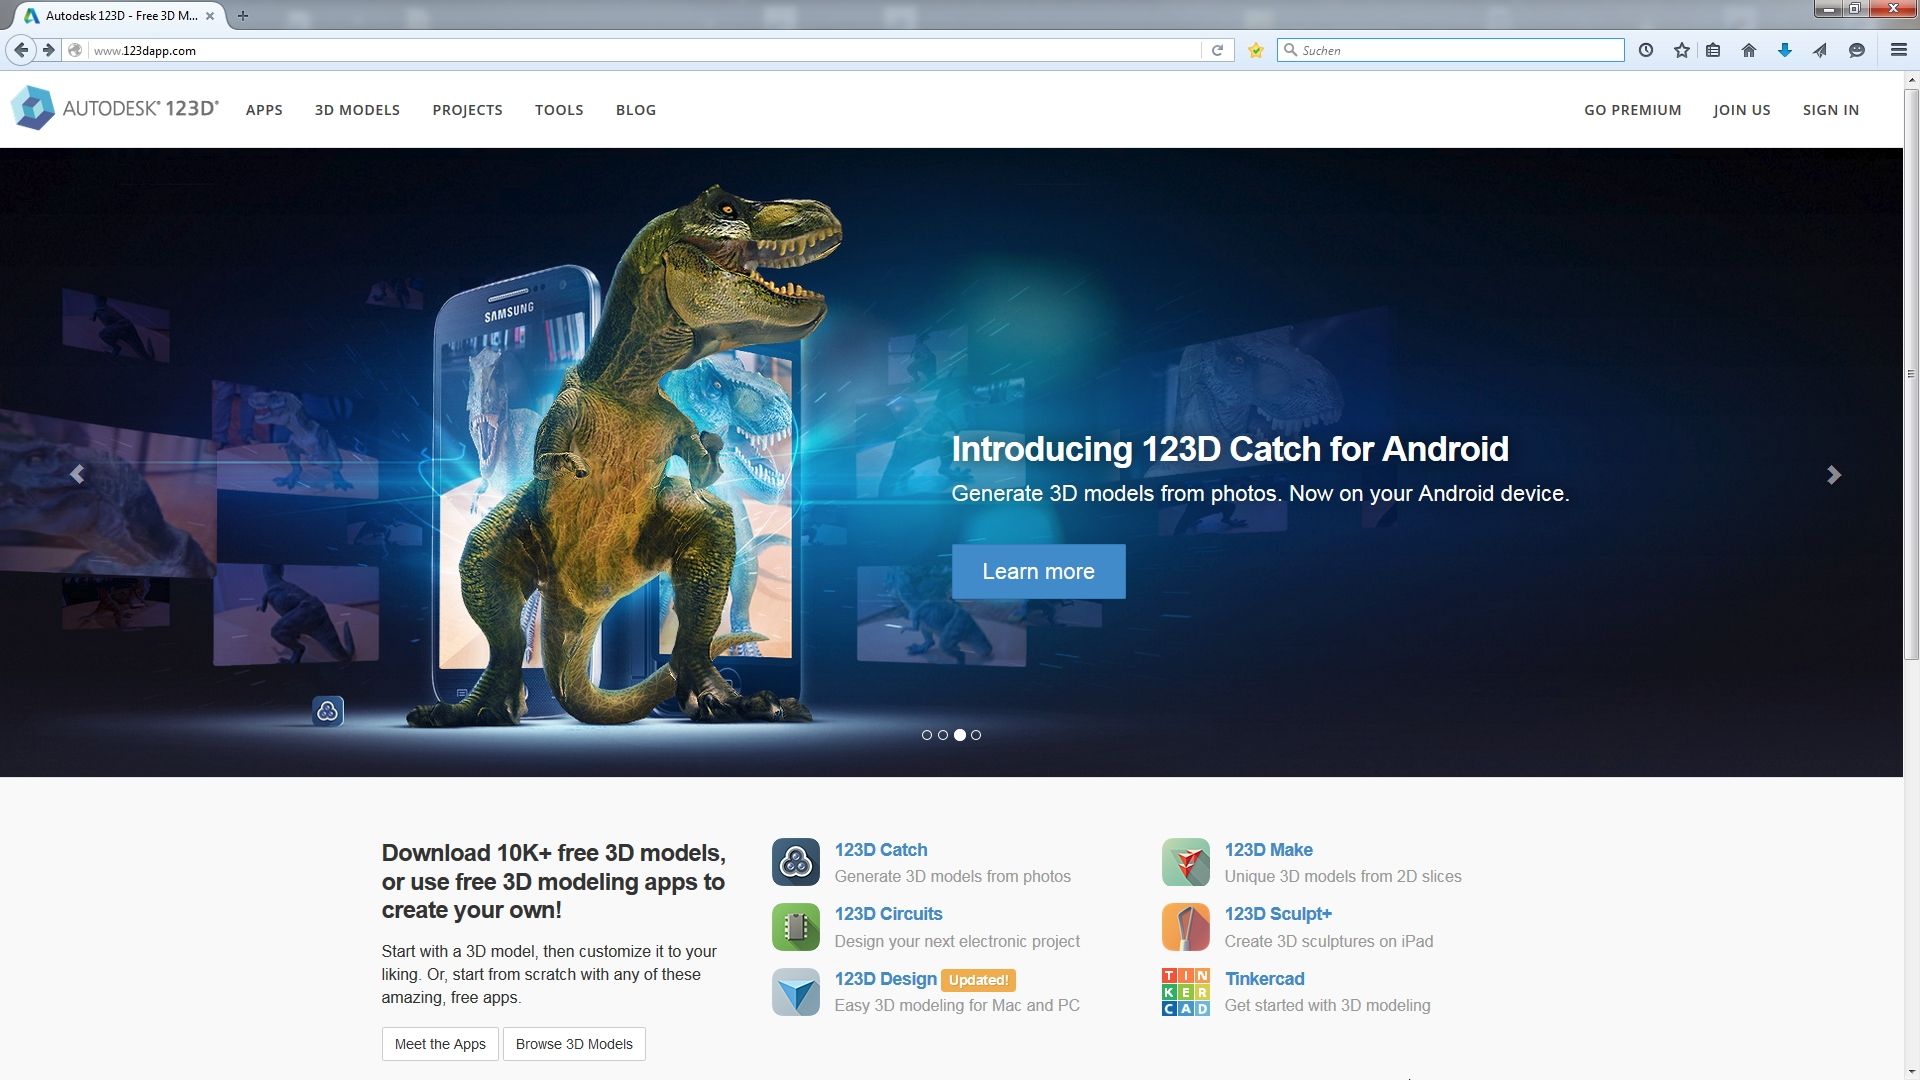Image resolution: width=1920 pixels, height=1080 pixels.
Task: Open the 123D Circuits text link
Action: coord(888,914)
